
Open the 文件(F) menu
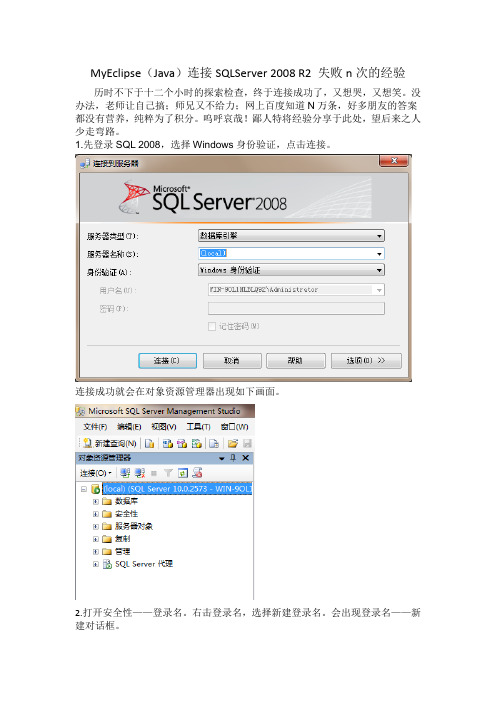click(x=95, y=427)
